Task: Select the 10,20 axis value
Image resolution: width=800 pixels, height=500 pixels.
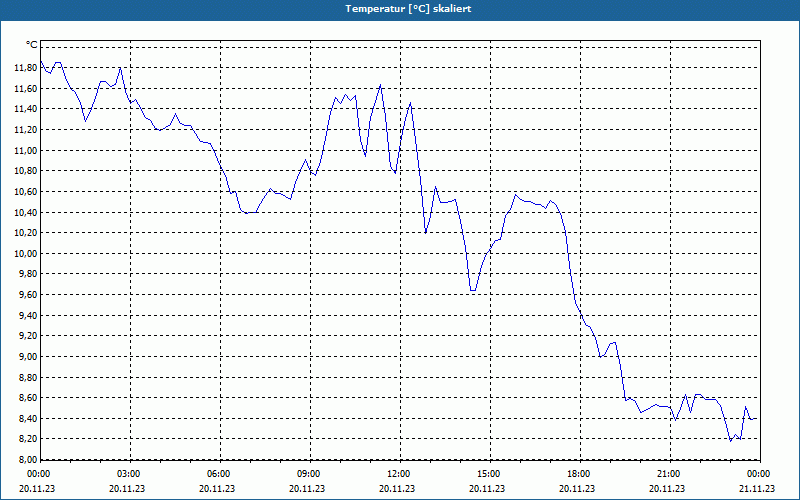Action: tap(27, 233)
